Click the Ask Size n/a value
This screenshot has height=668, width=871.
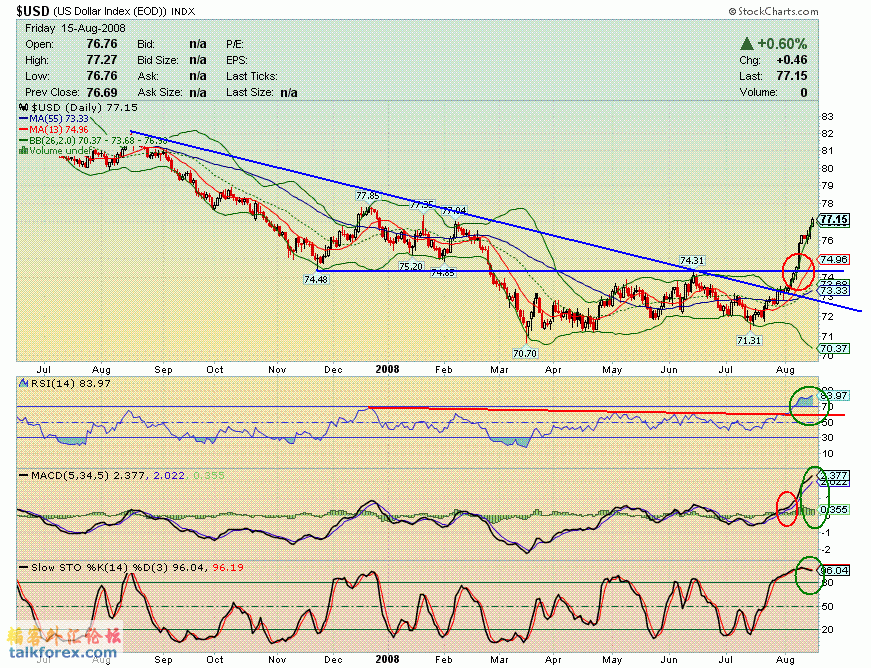coord(198,92)
